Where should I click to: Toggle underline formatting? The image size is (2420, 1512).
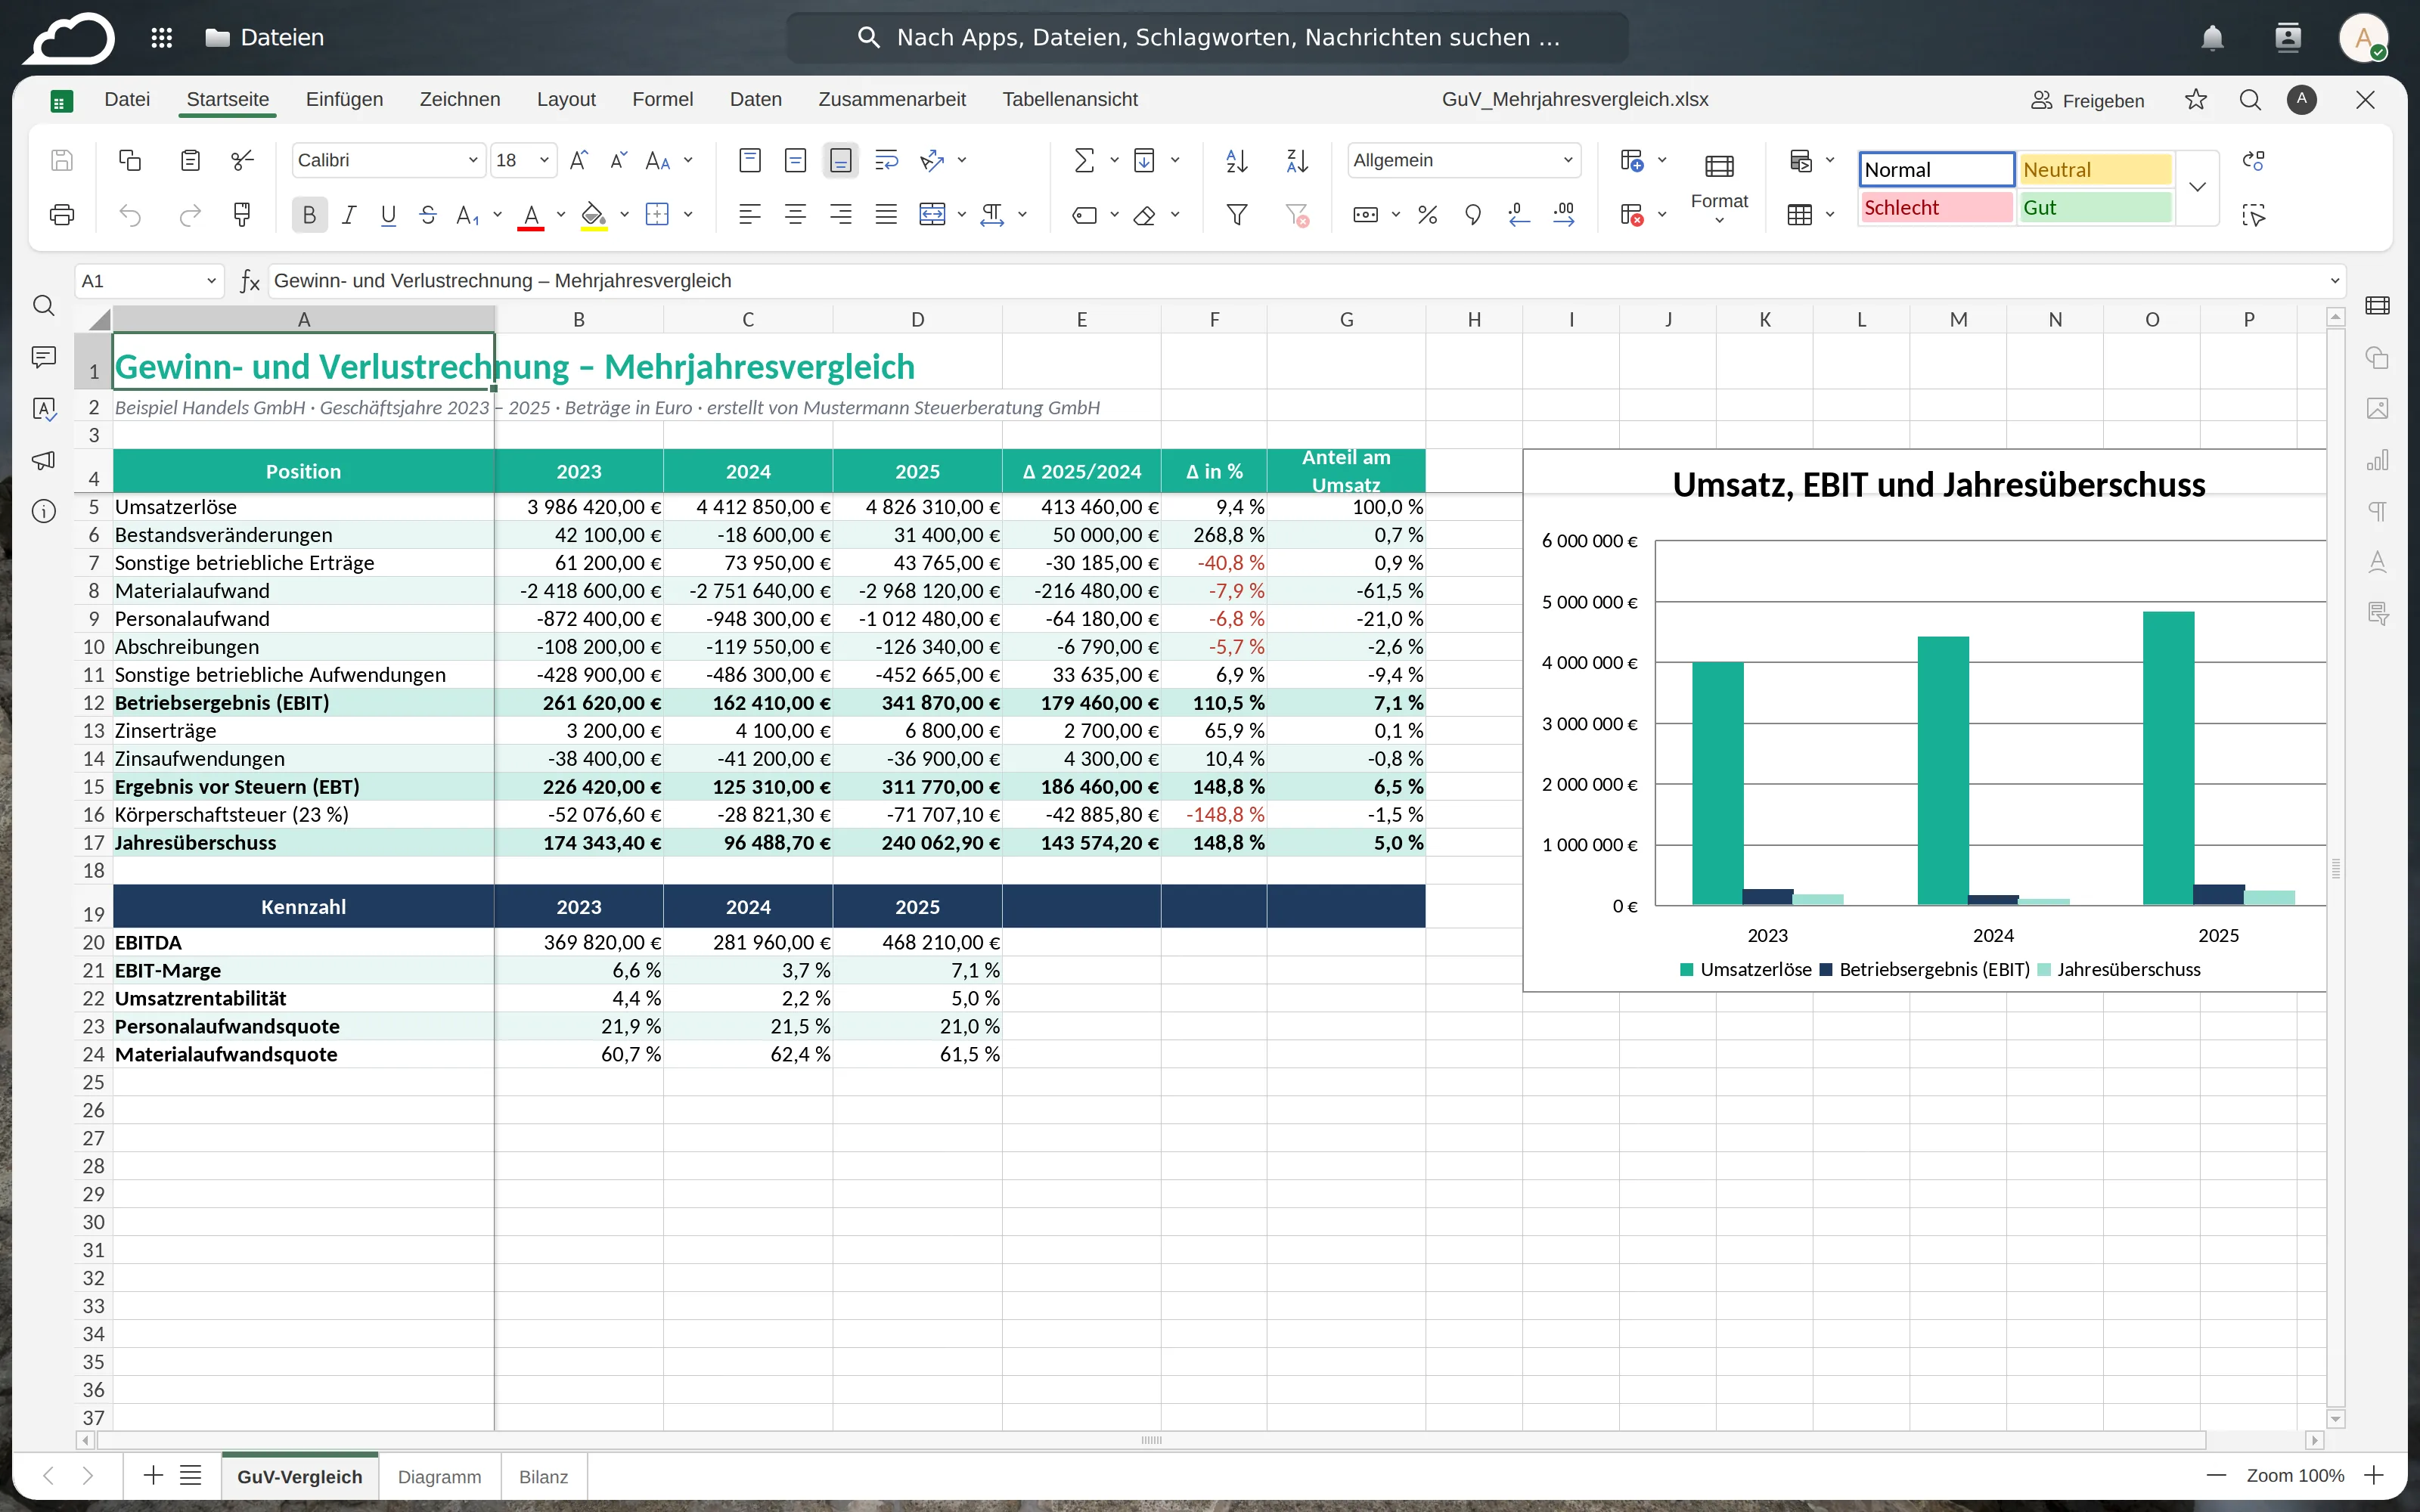pyautogui.click(x=388, y=214)
